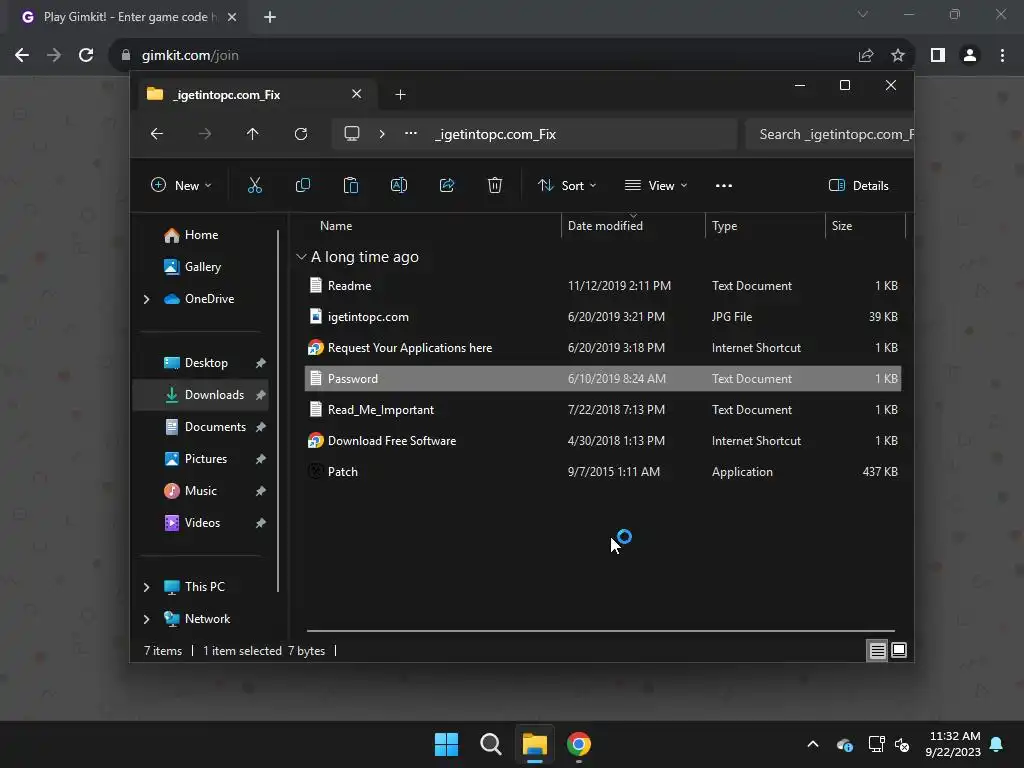Select the Read_Me_Important file
This screenshot has width=1024, height=768.
[x=603, y=409]
